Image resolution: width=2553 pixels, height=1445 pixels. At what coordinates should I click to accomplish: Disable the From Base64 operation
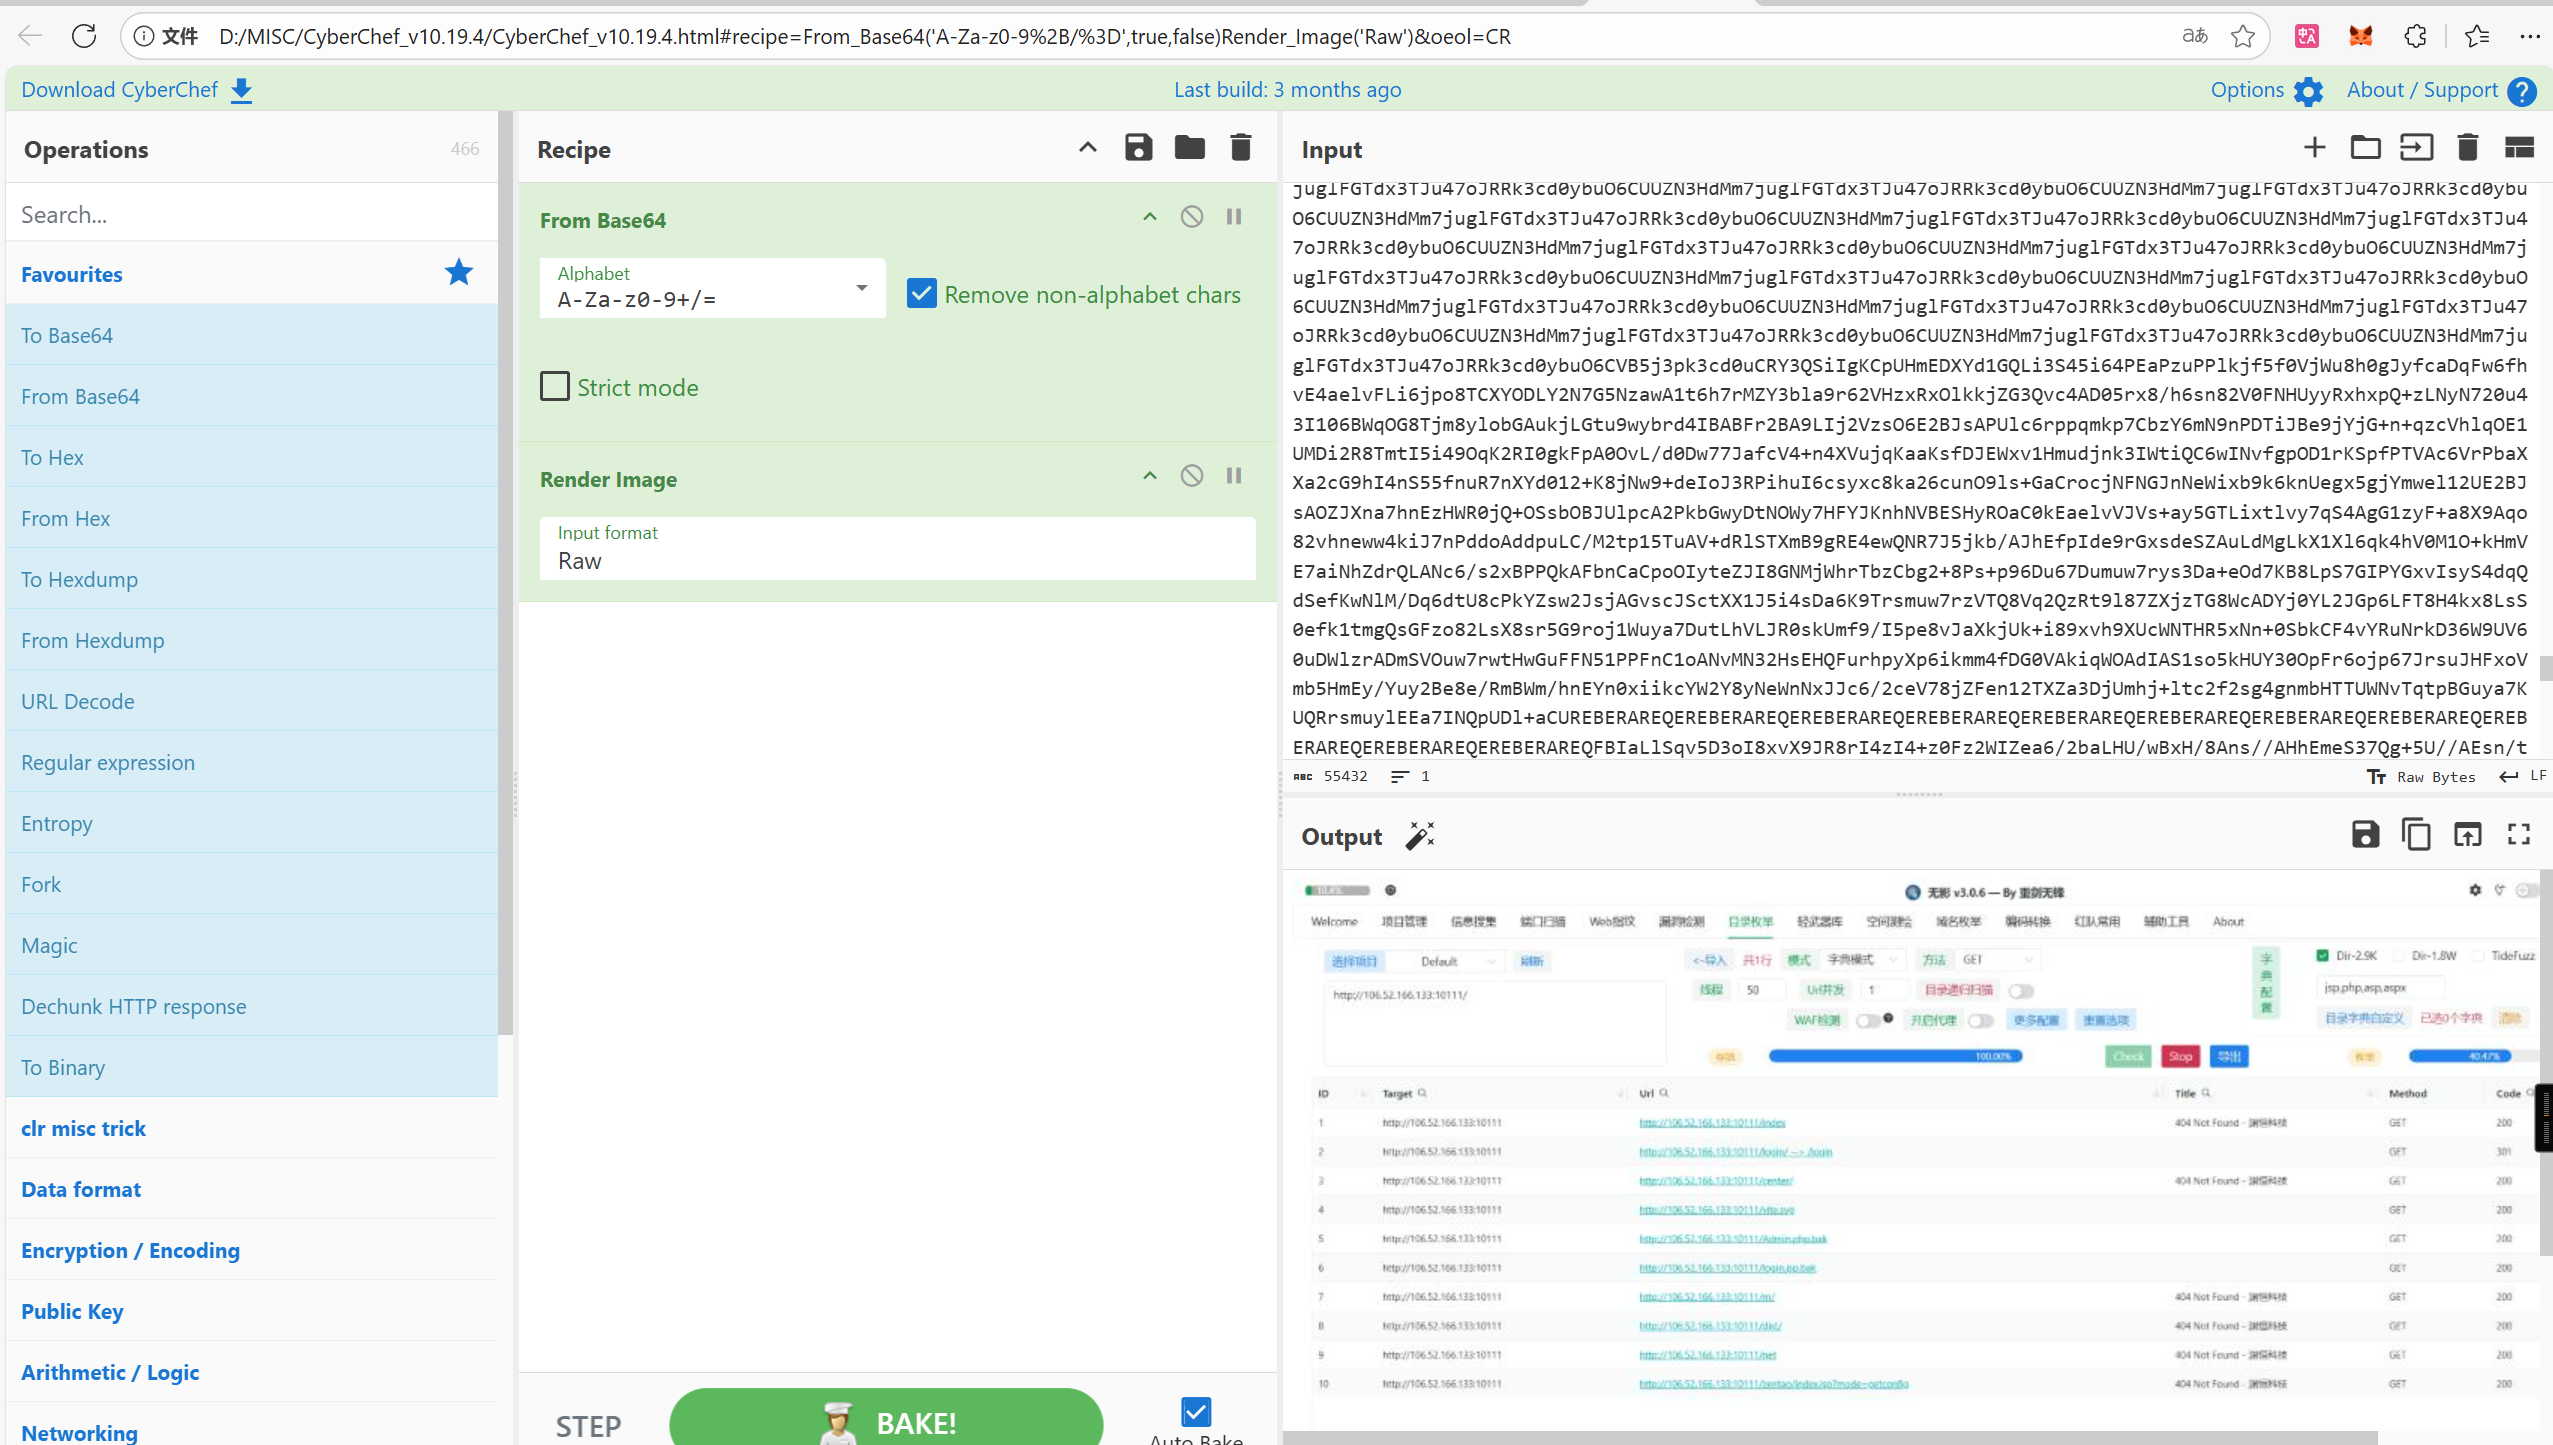[1191, 217]
